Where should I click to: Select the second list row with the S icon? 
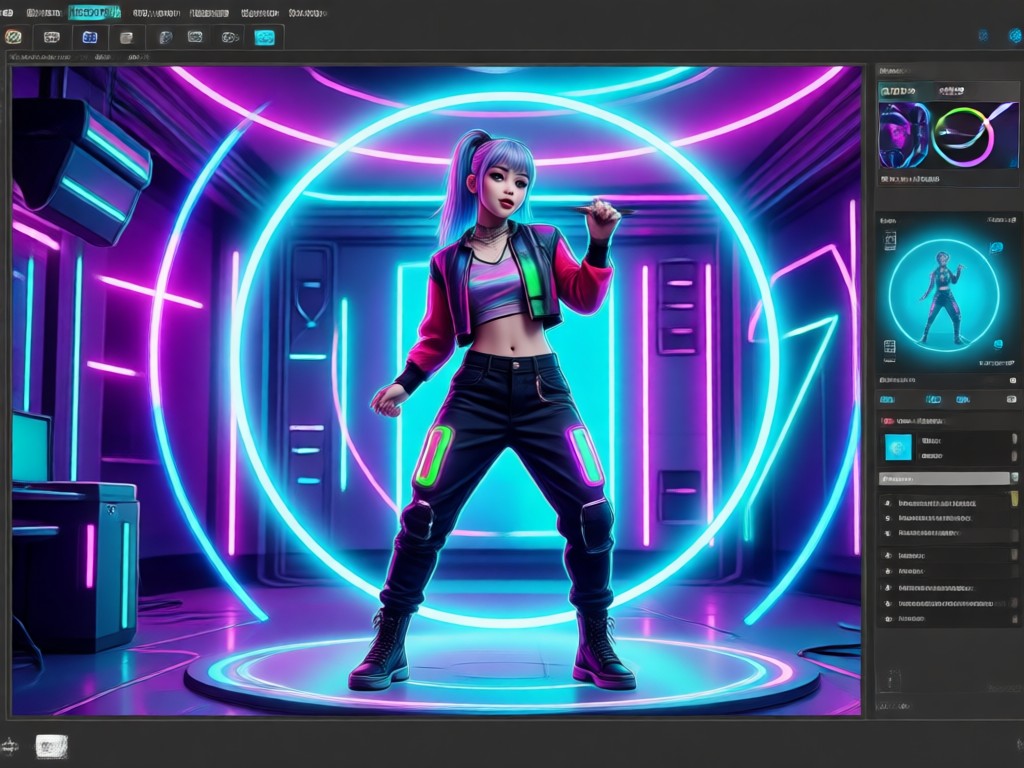click(x=944, y=519)
